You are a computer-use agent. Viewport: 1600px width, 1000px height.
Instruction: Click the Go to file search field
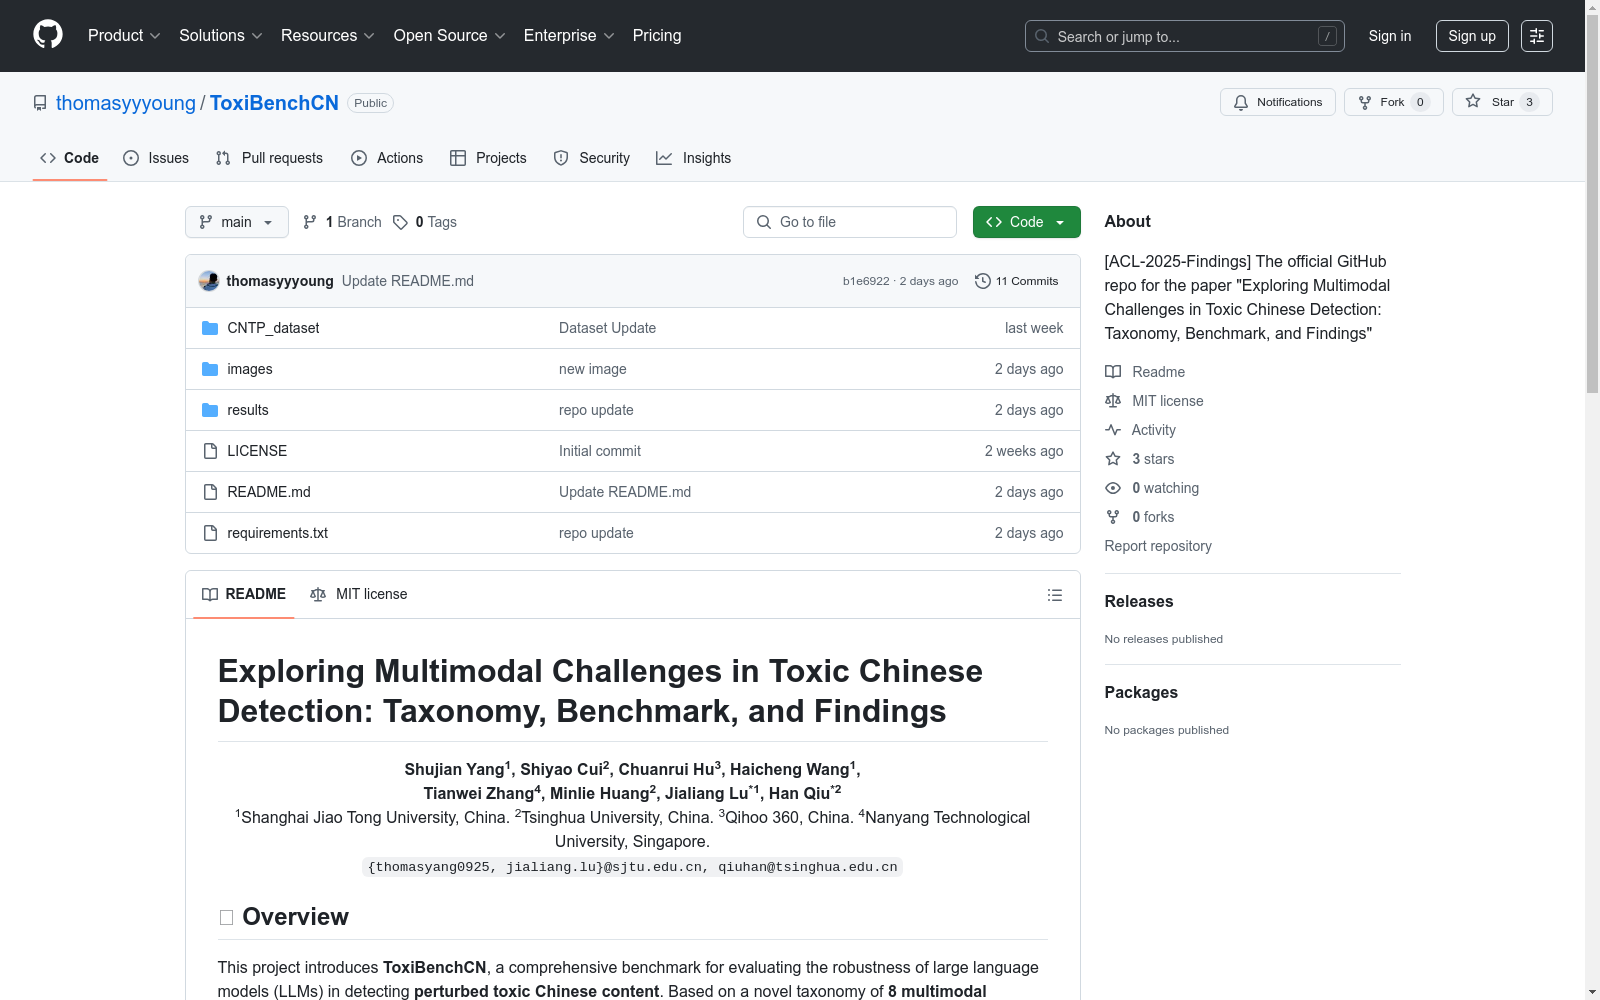coord(850,222)
